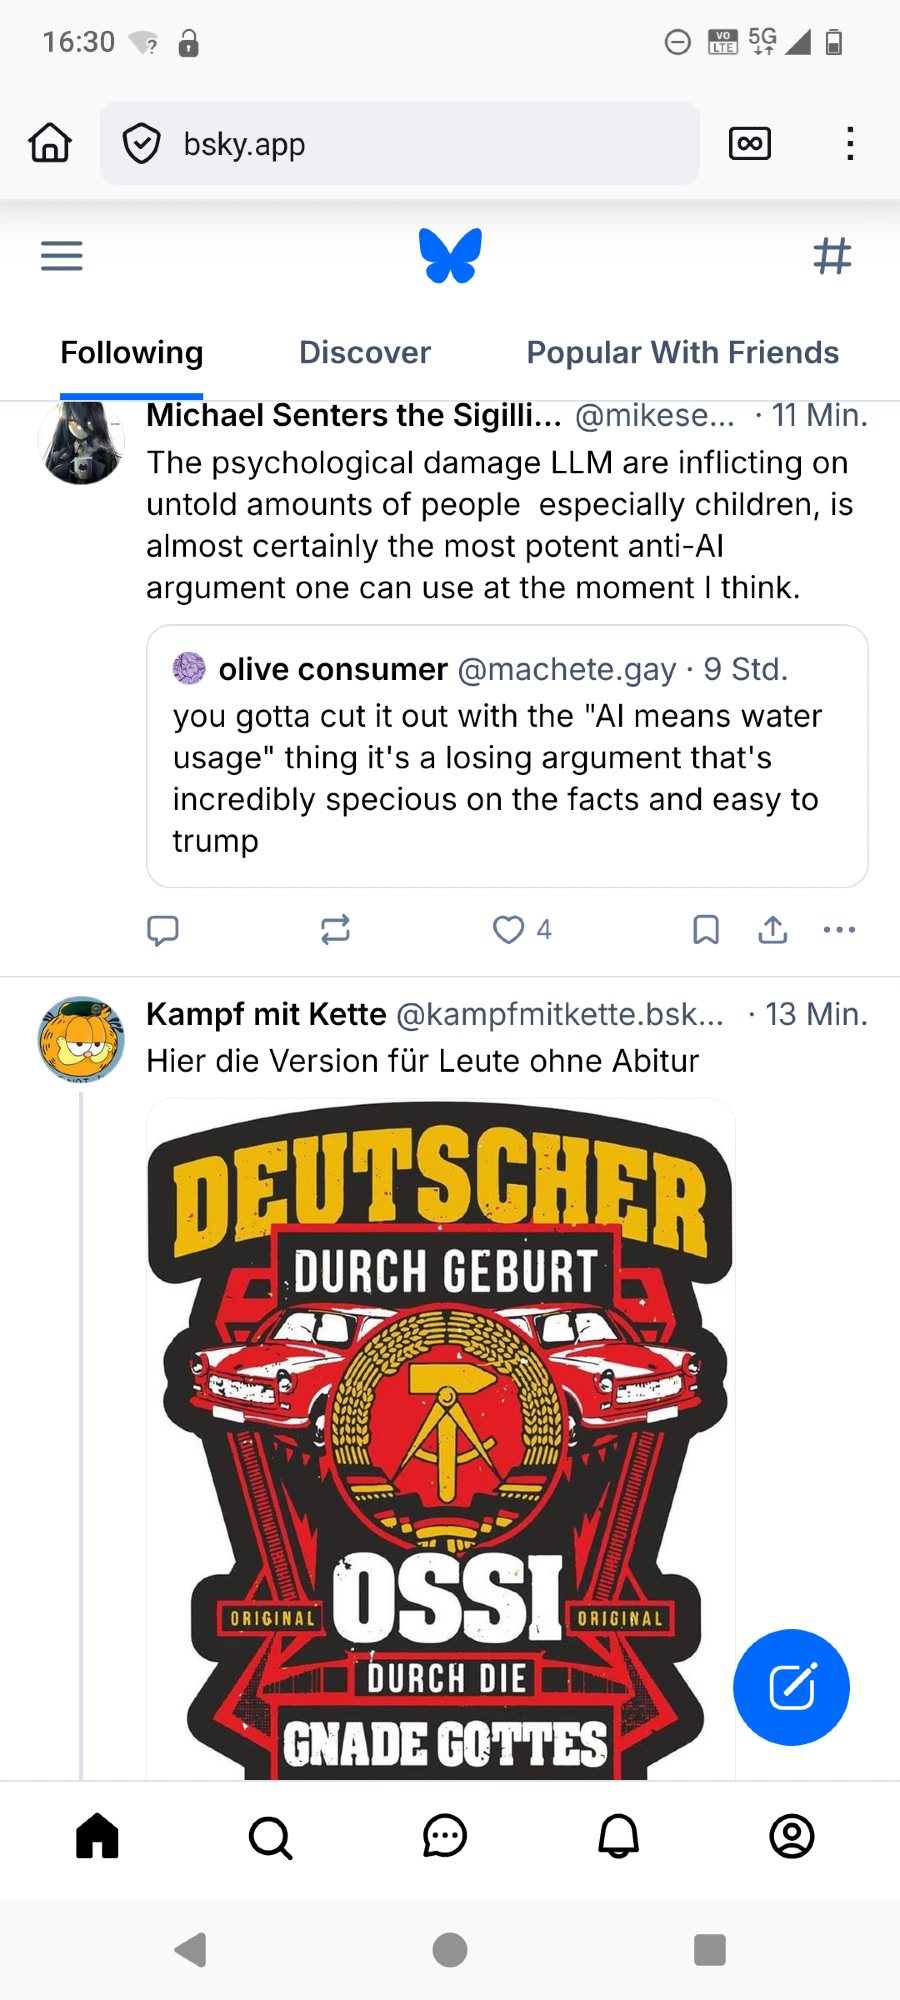The height and width of the screenshot is (2000, 900).
Task: Share Michael Senters' post
Action: pos(773,930)
